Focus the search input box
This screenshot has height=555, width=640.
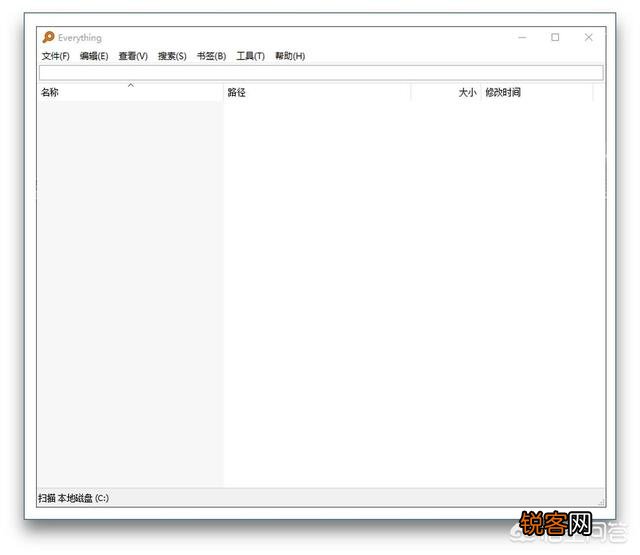(321, 73)
